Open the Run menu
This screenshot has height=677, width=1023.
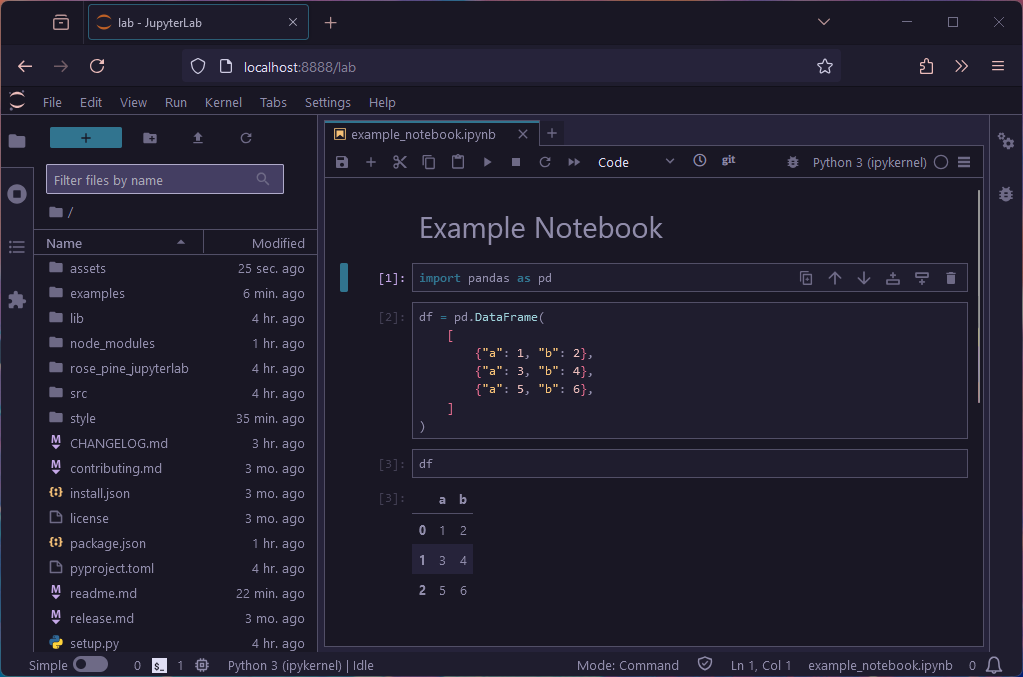tap(176, 102)
